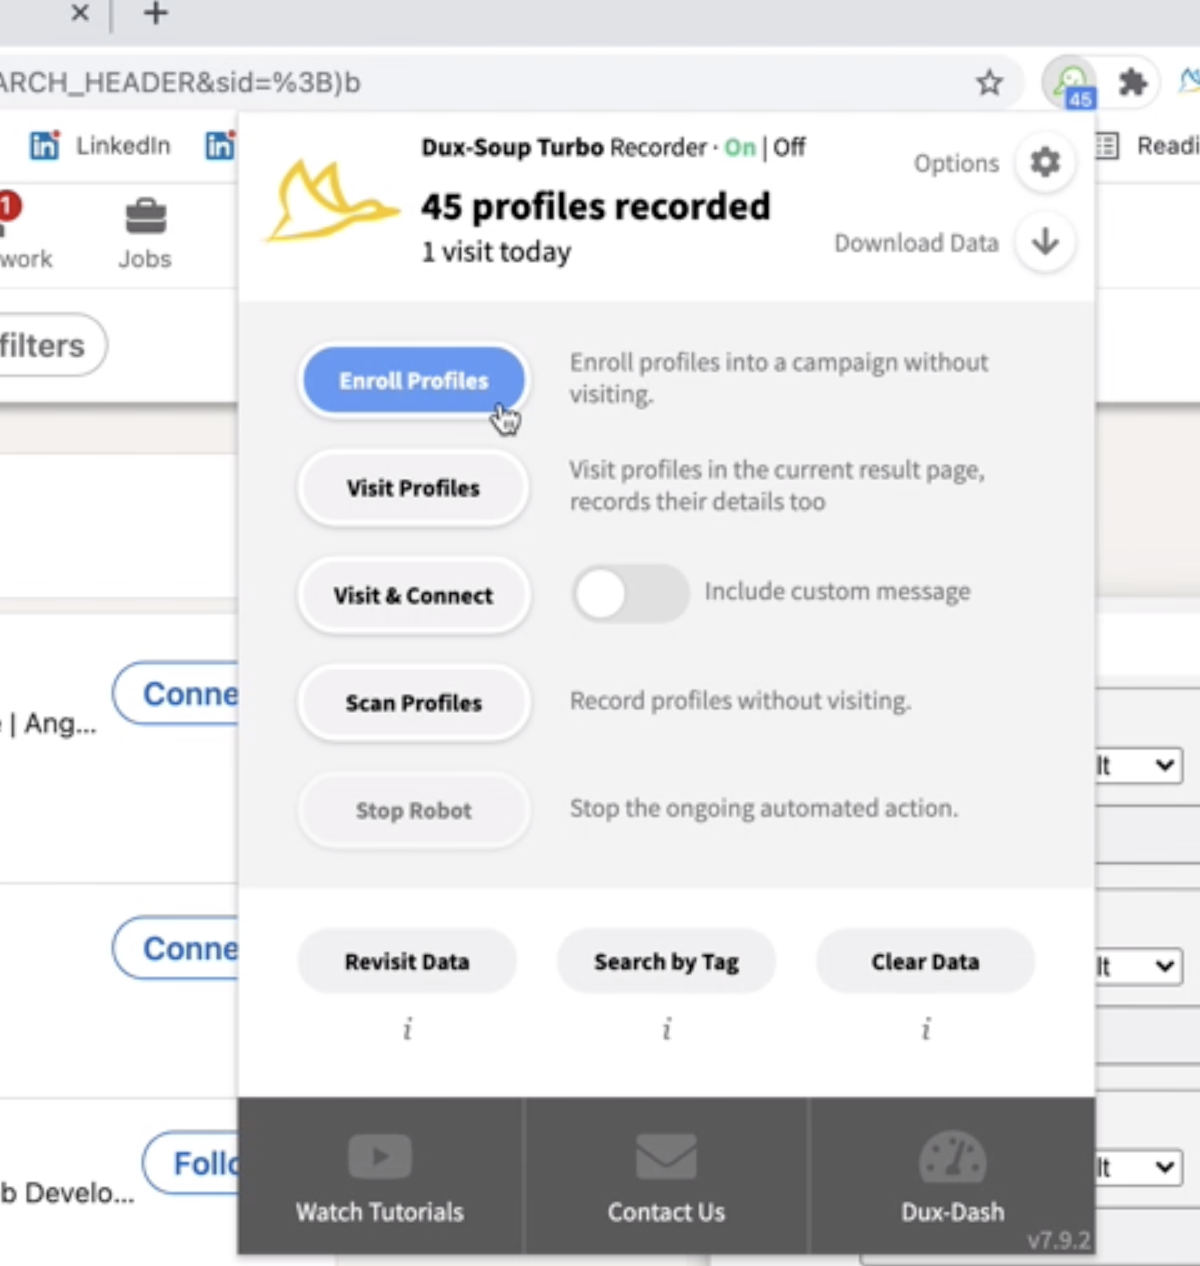Toggle Include custom message switch
1200x1266 pixels.
coord(630,593)
